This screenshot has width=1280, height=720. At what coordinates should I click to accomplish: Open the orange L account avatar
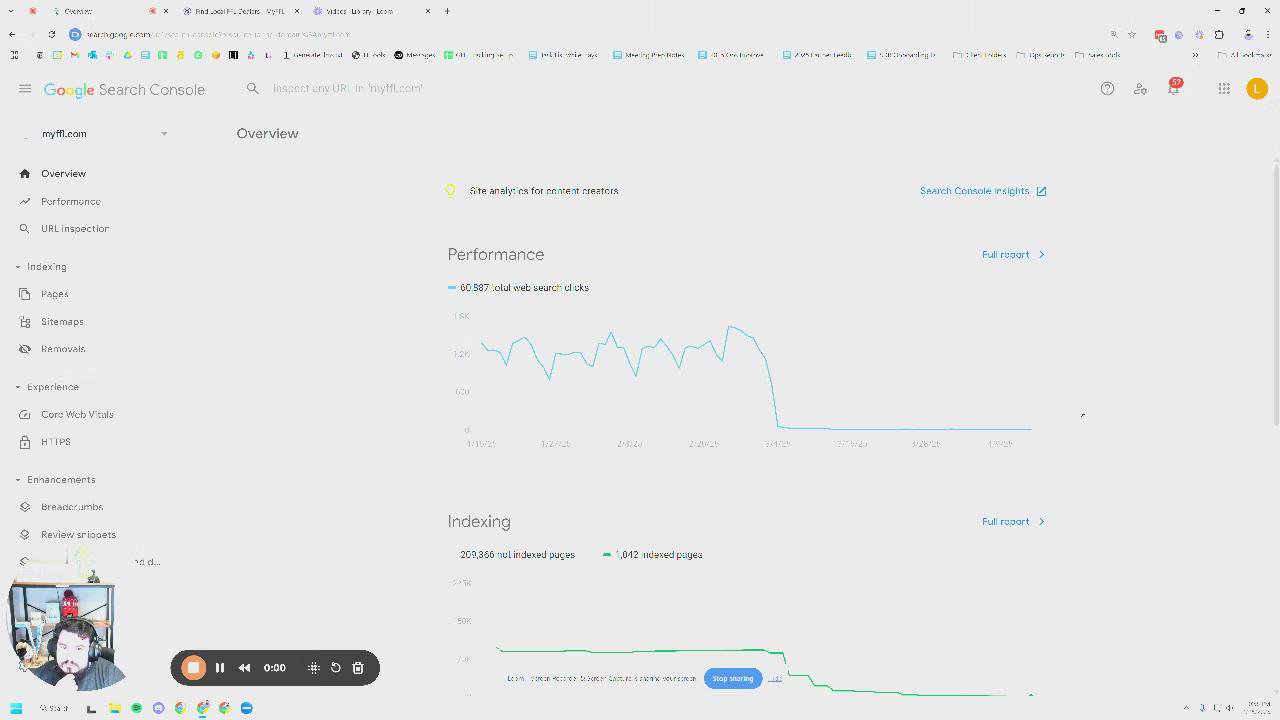(1257, 89)
